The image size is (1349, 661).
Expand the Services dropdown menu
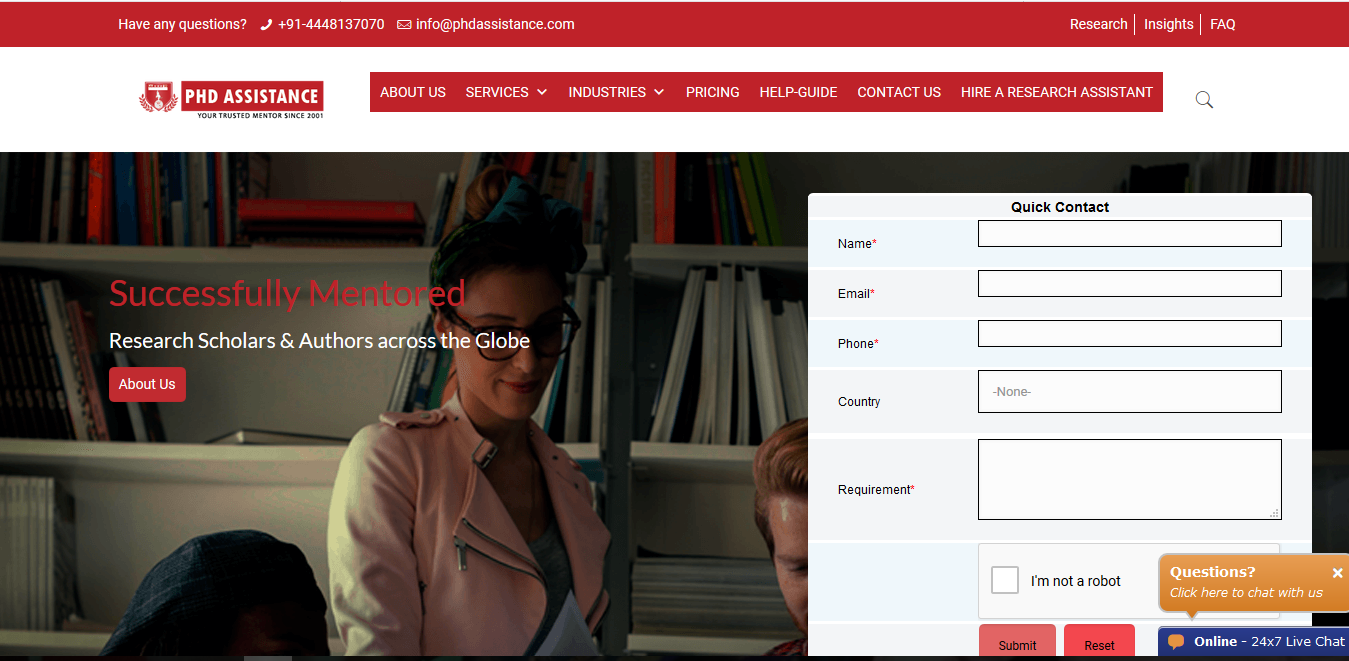pos(506,92)
